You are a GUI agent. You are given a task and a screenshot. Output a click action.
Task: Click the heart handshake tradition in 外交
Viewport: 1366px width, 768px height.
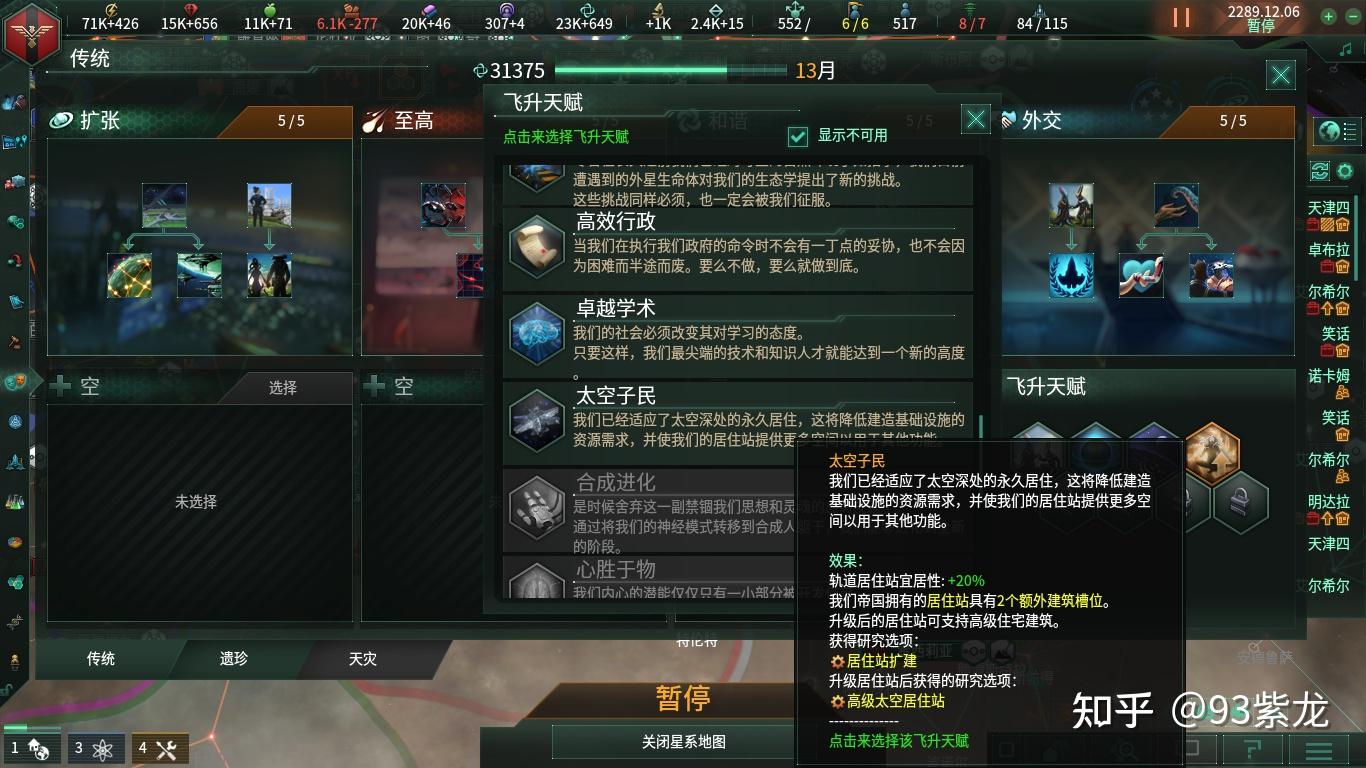tap(1141, 275)
